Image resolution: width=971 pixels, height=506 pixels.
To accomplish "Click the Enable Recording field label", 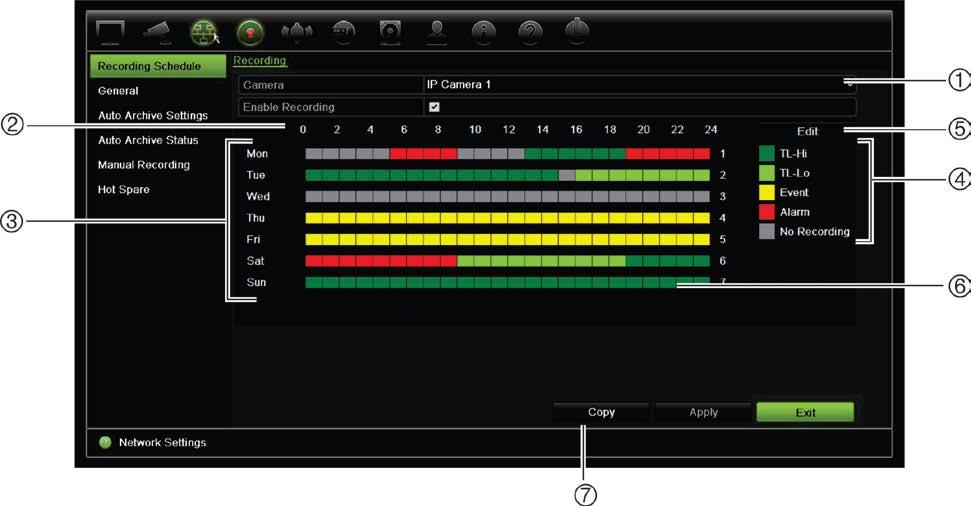I will (x=289, y=107).
